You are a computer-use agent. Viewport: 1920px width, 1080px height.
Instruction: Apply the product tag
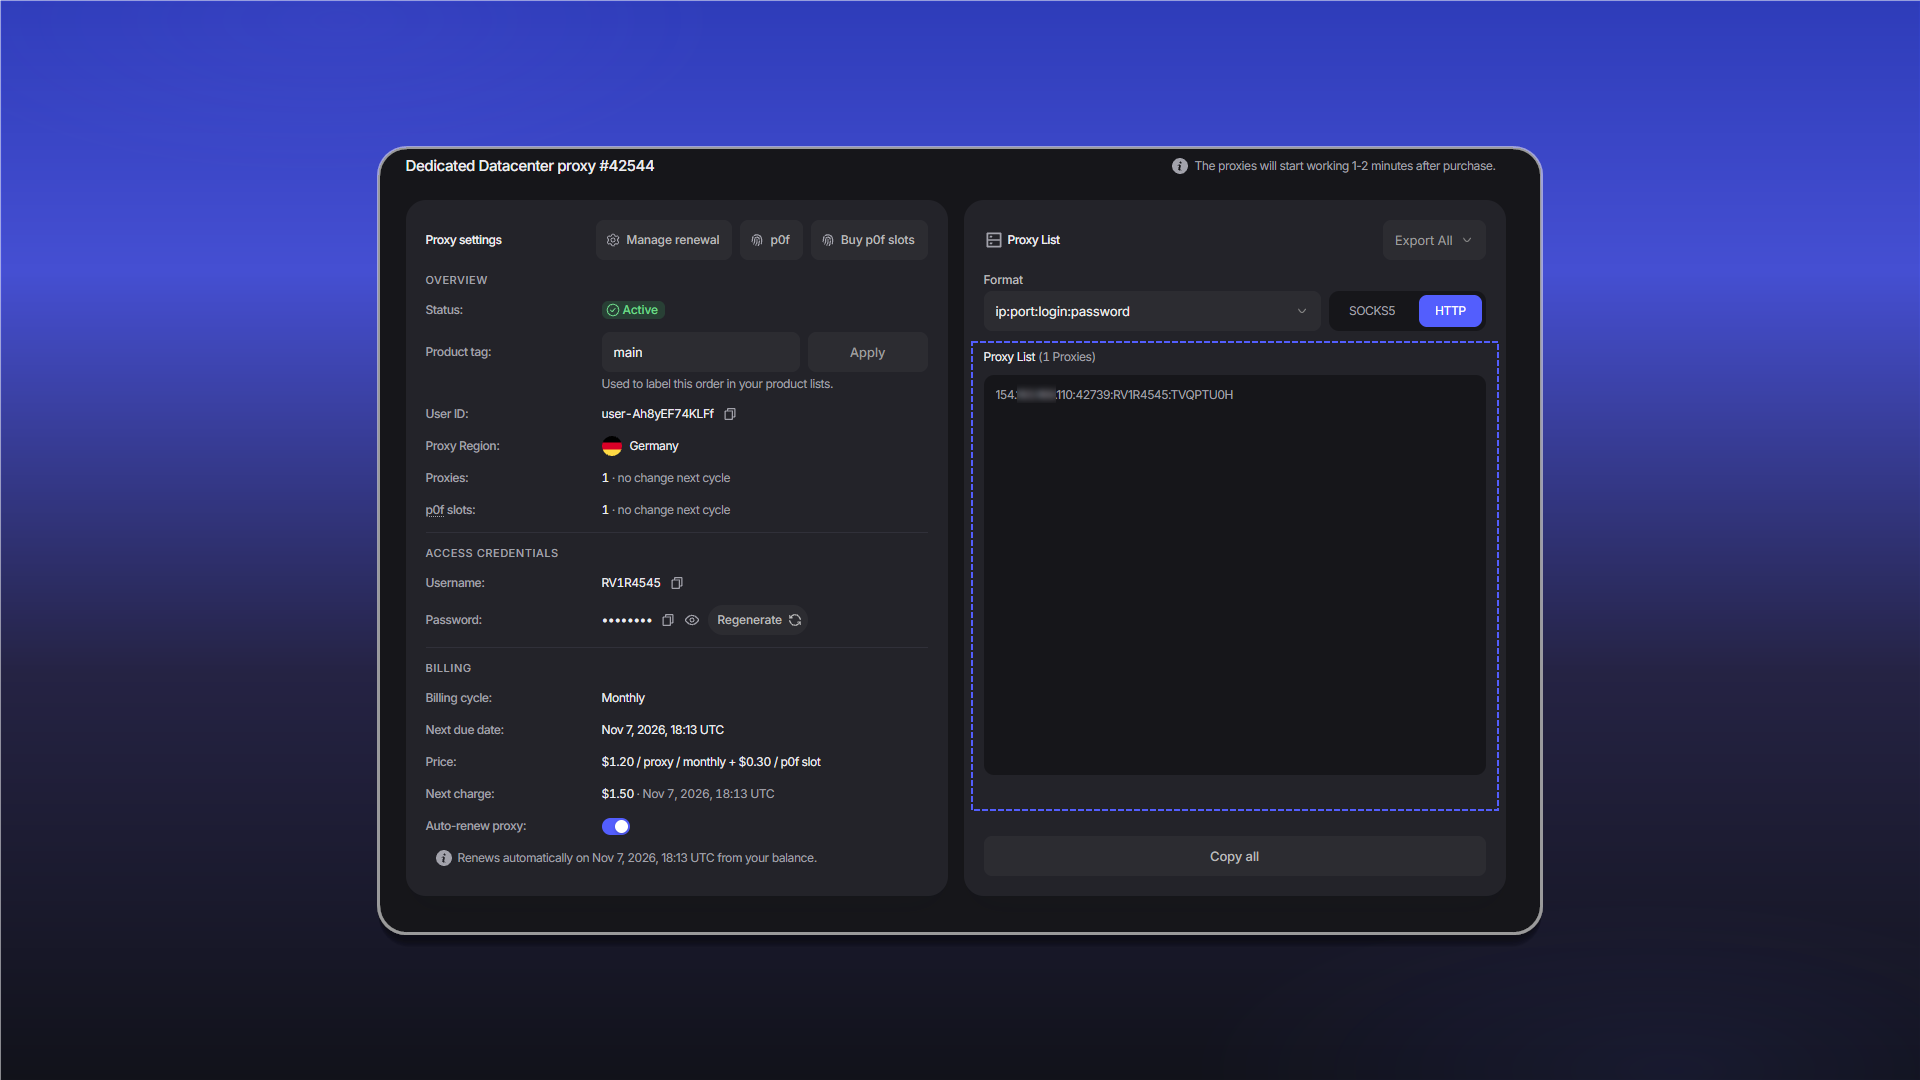[x=868, y=352]
